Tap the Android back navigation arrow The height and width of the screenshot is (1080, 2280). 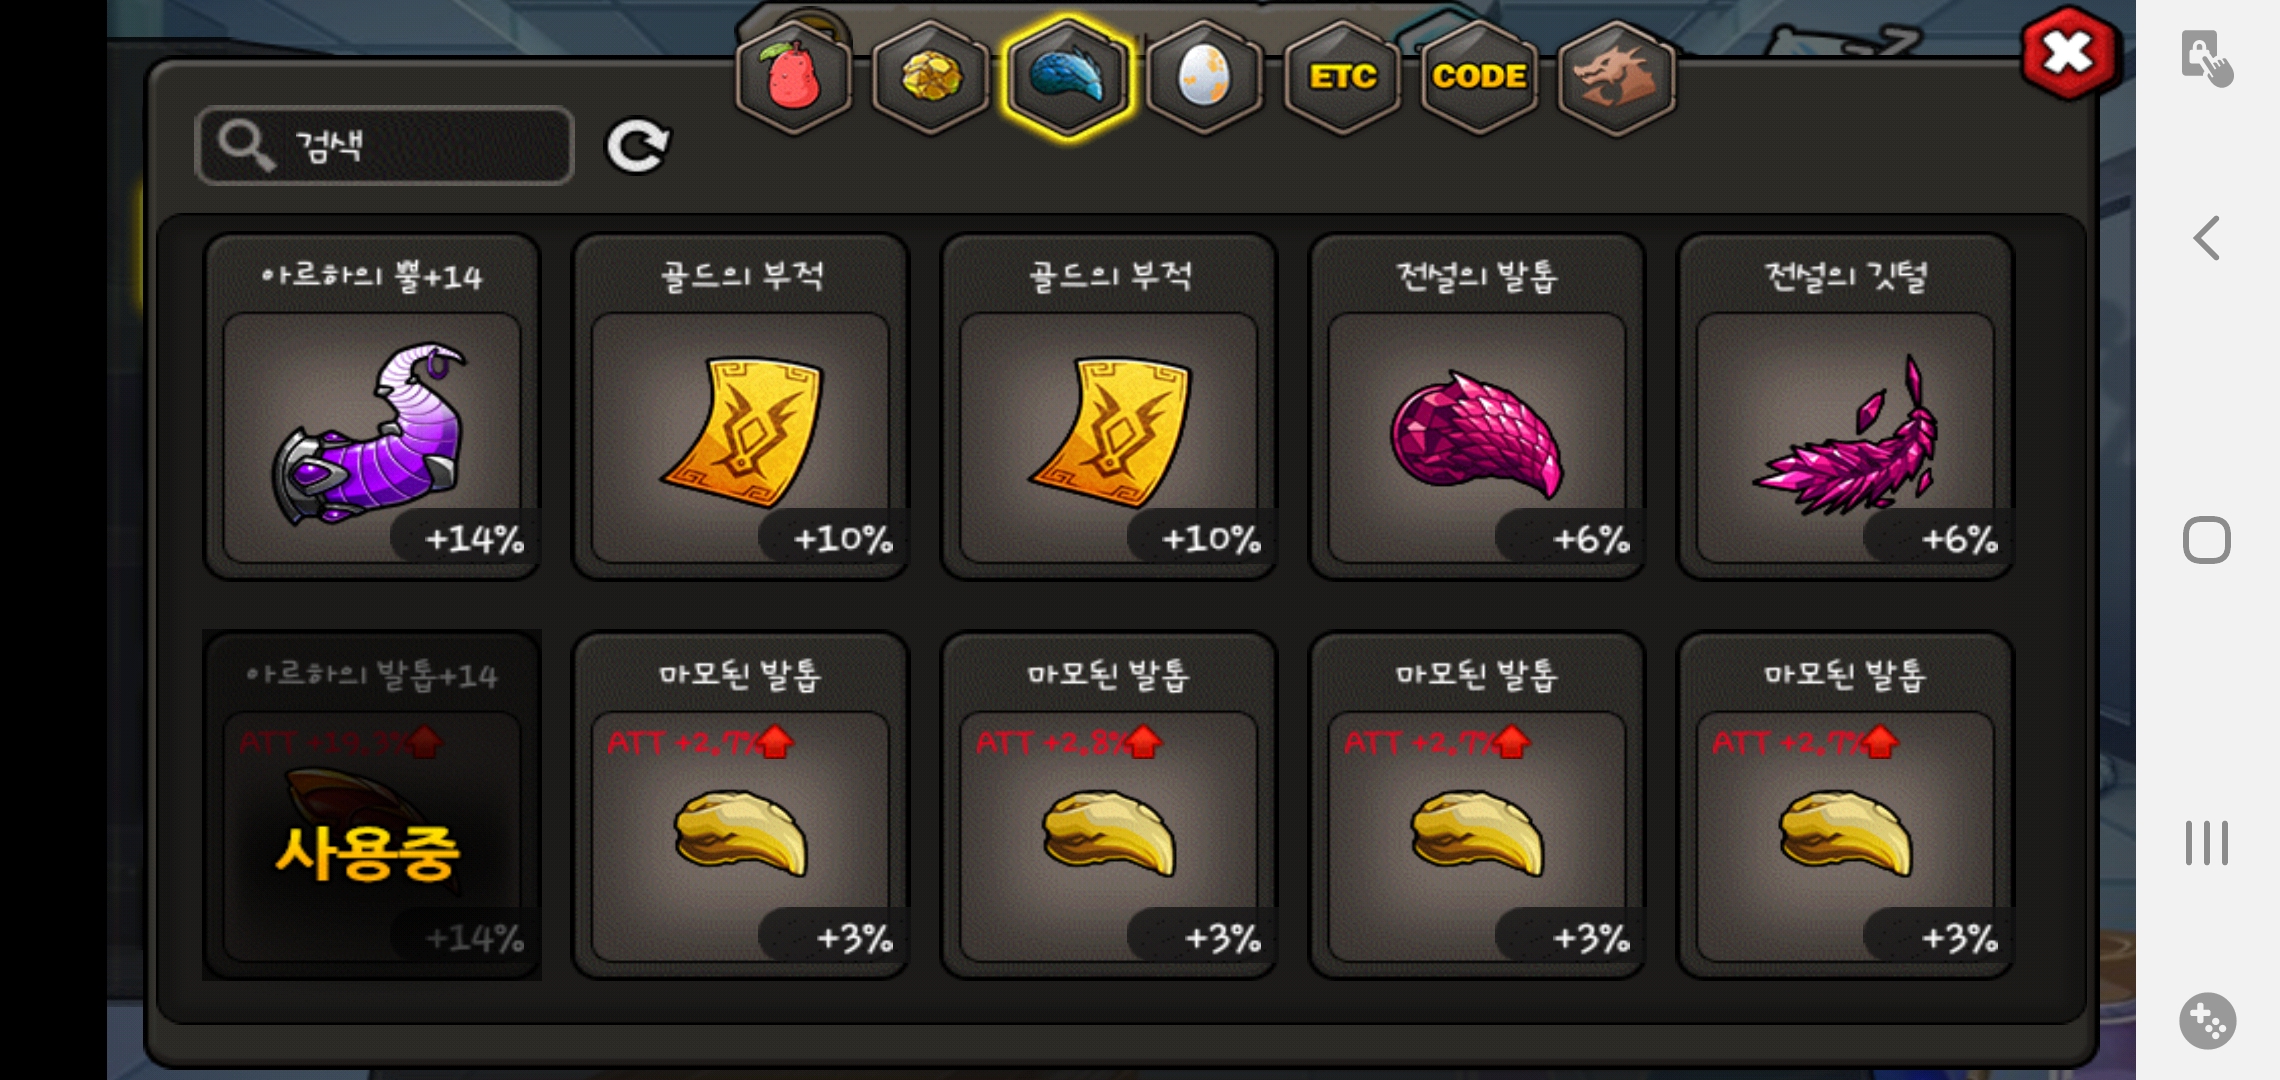coord(2206,238)
